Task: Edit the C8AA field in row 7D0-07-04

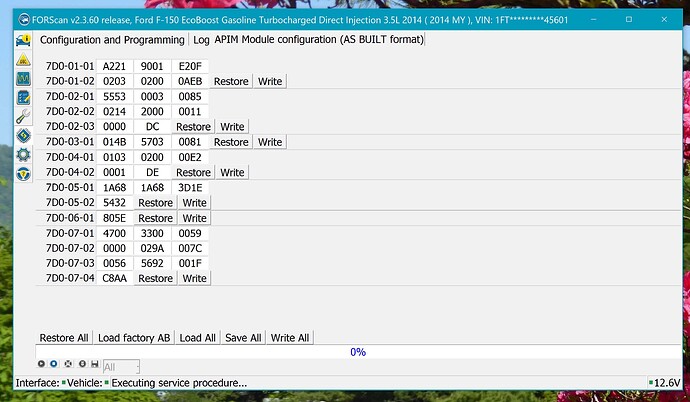Action: (114, 278)
